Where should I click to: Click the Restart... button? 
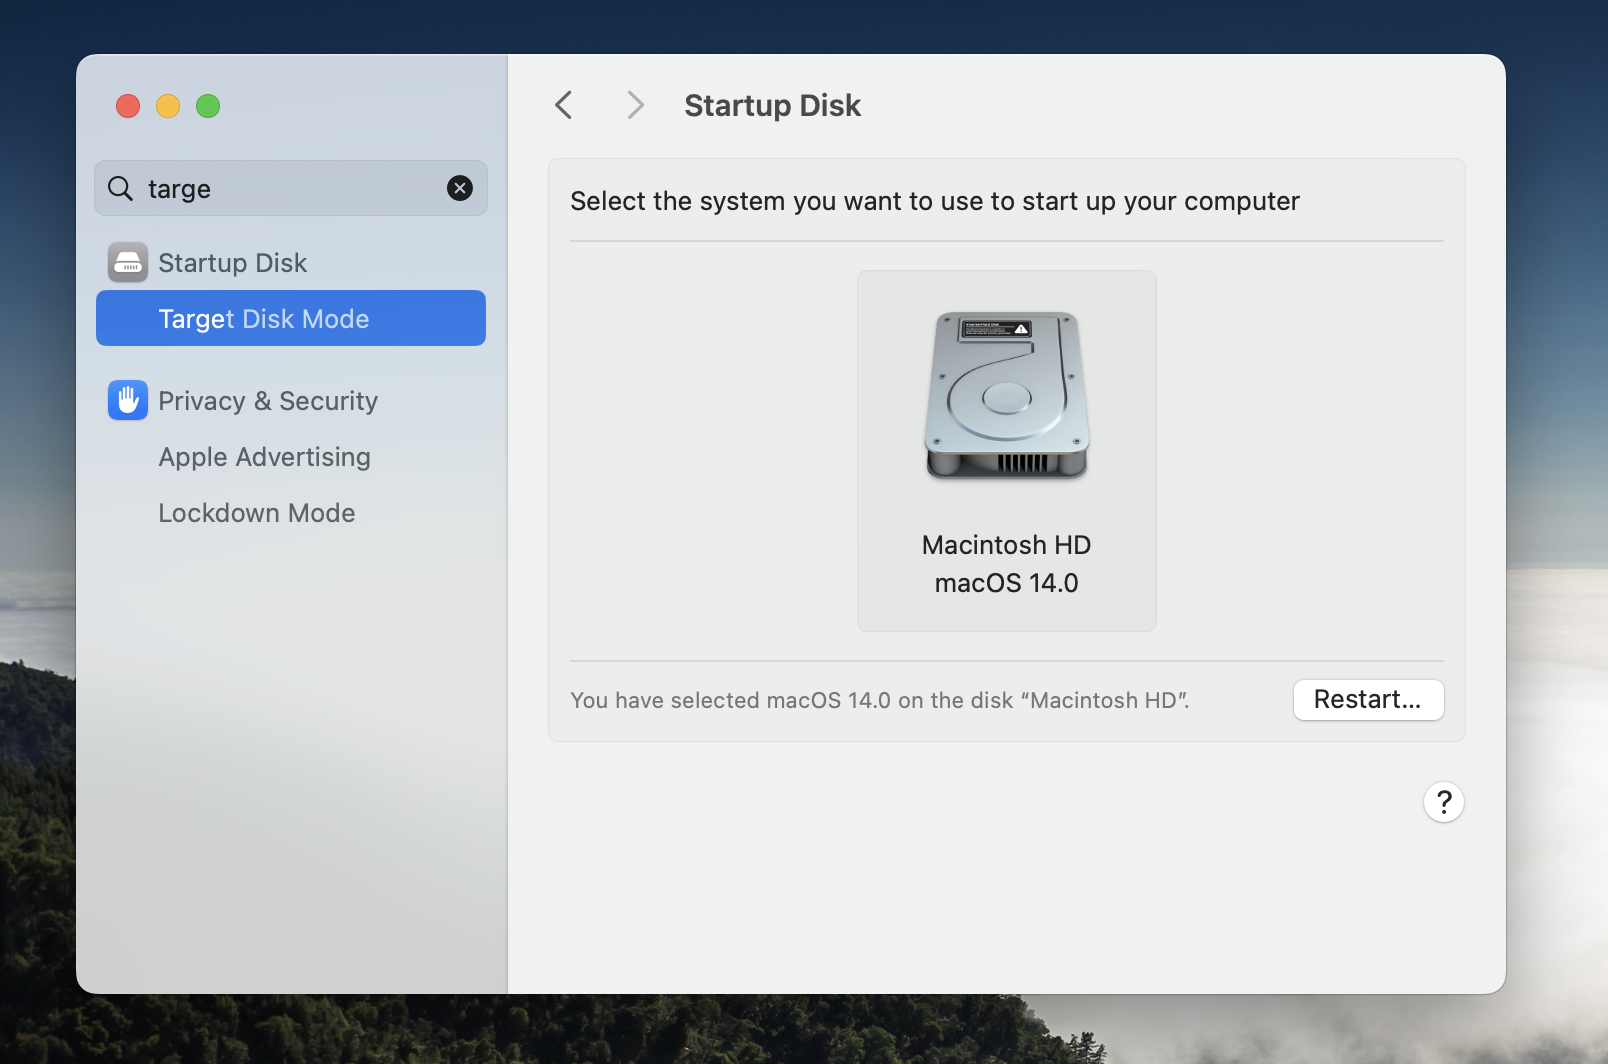tap(1368, 700)
